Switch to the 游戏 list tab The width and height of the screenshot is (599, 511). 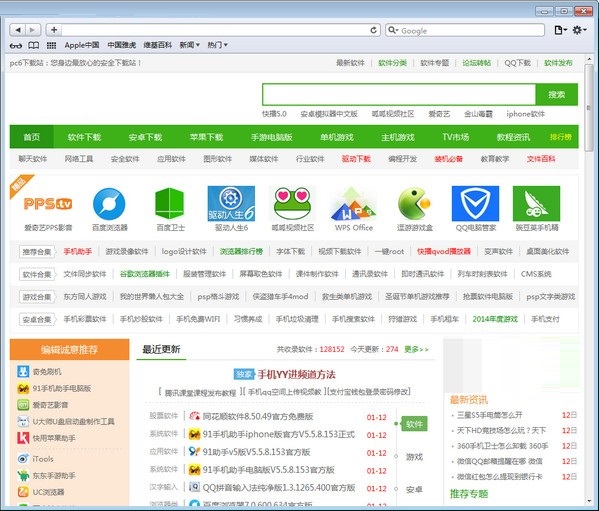pos(414,457)
